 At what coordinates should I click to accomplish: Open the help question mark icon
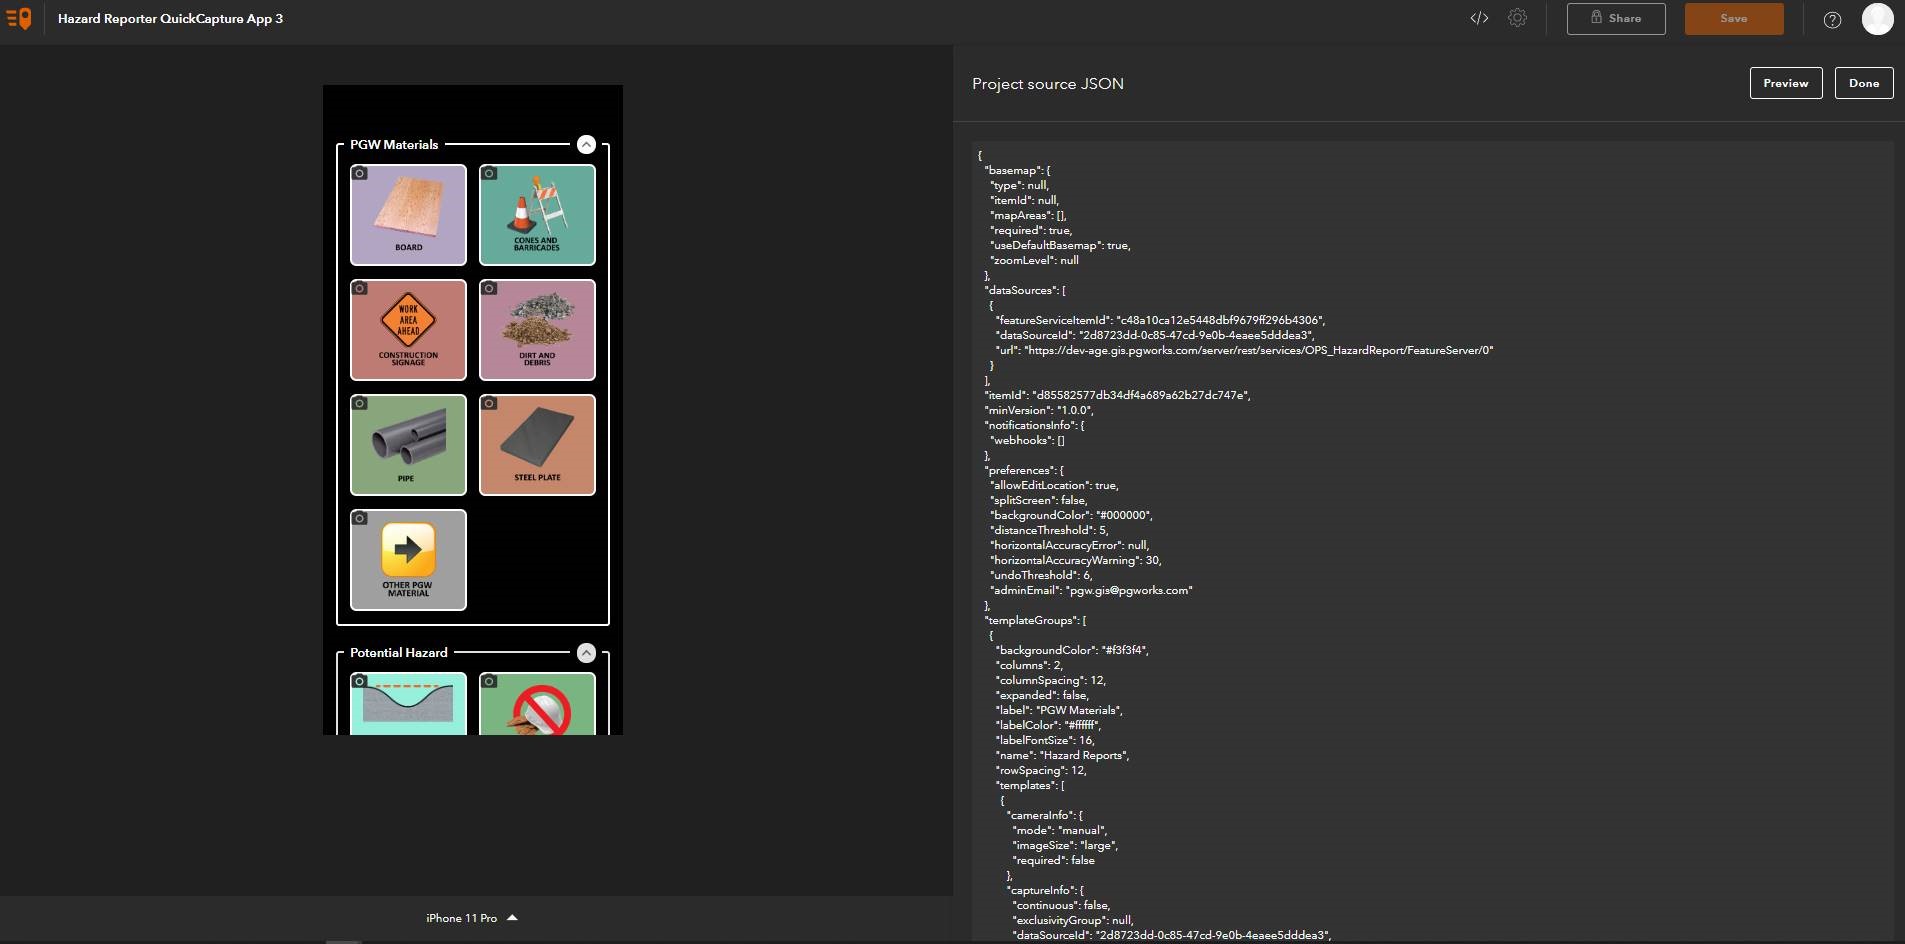[1832, 19]
